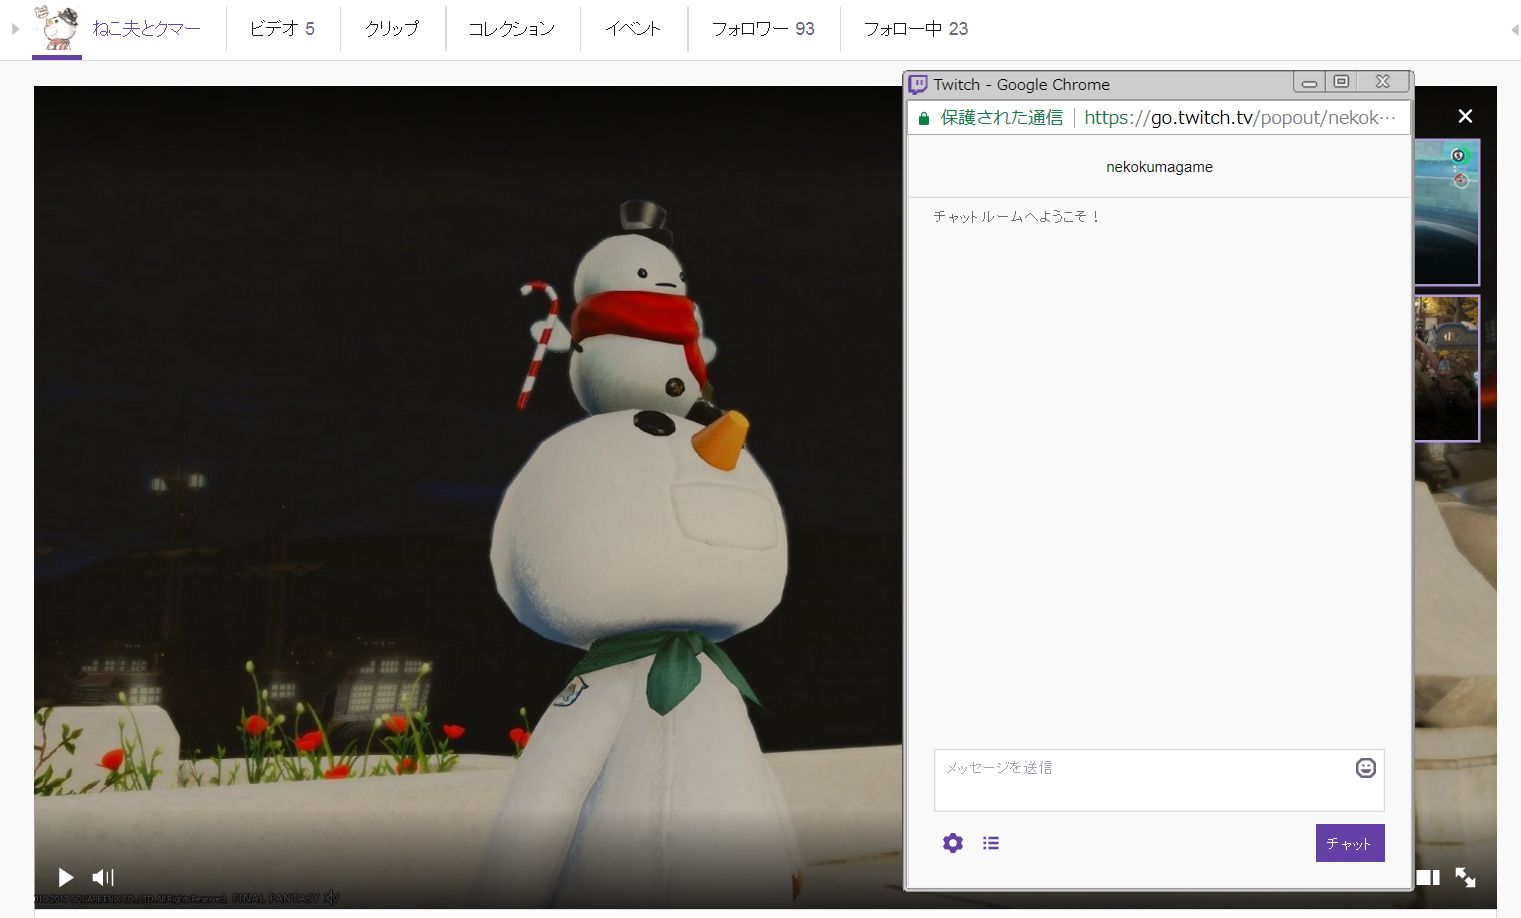Send the message with チャット button
The height and width of the screenshot is (918, 1521).
(x=1350, y=843)
